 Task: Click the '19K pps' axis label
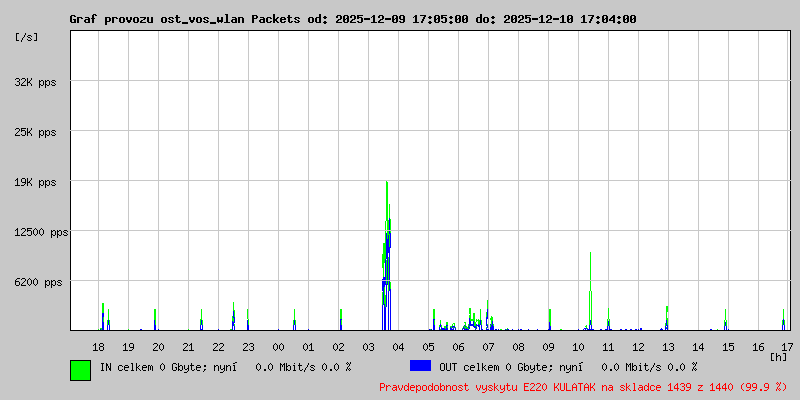pyautogui.click(x=36, y=182)
